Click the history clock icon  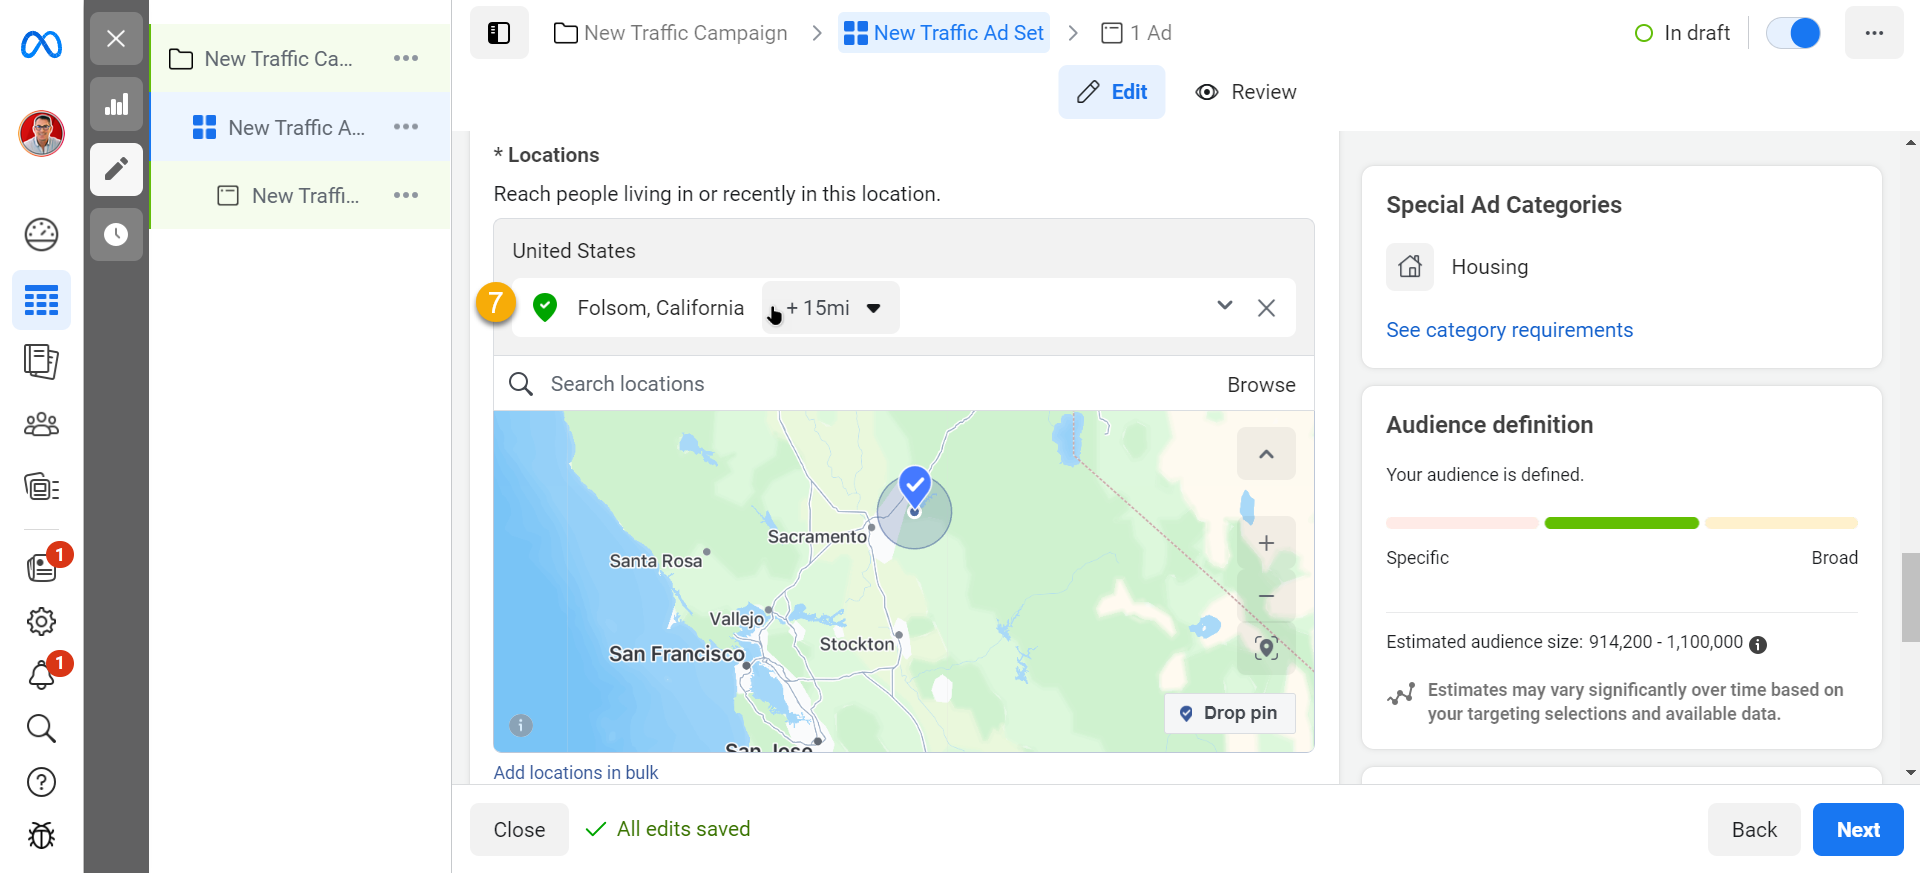(x=116, y=235)
